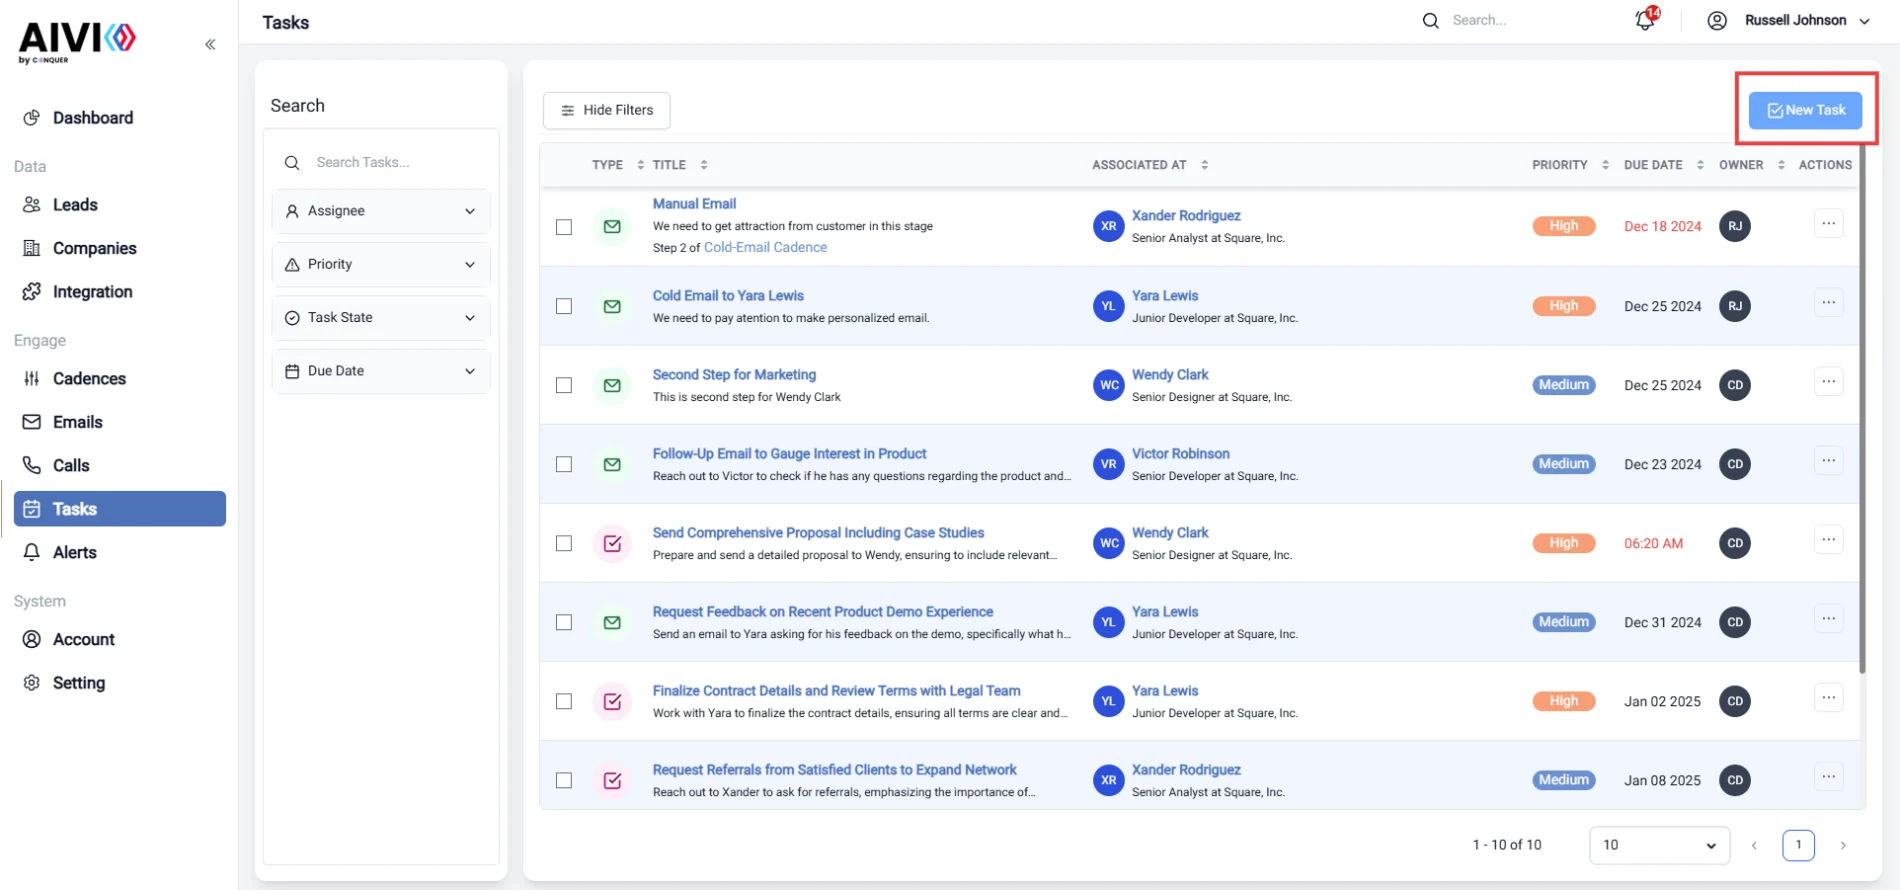Click email type icon for Second Step for Marketing
This screenshot has height=890, width=1900.
tap(612, 385)
